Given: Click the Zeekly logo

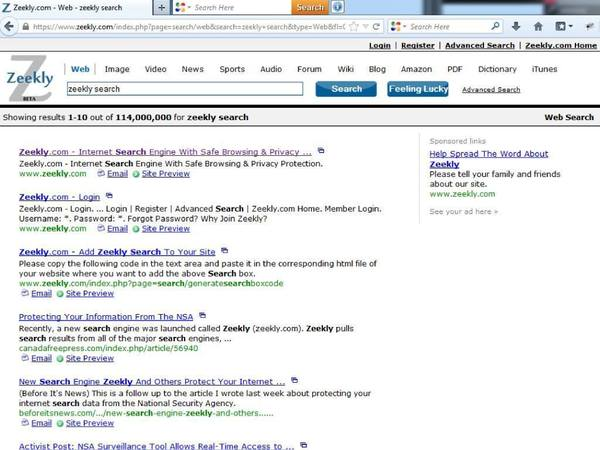Looking at the screenshot, I should (x=30, y=78).
